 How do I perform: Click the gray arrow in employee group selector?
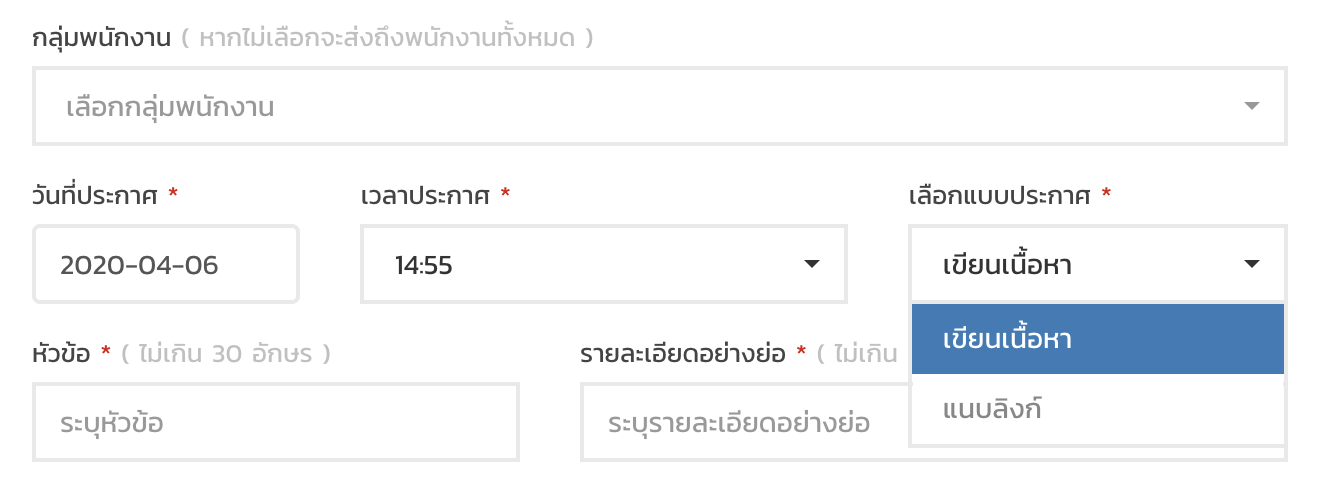coord(1251,106)
